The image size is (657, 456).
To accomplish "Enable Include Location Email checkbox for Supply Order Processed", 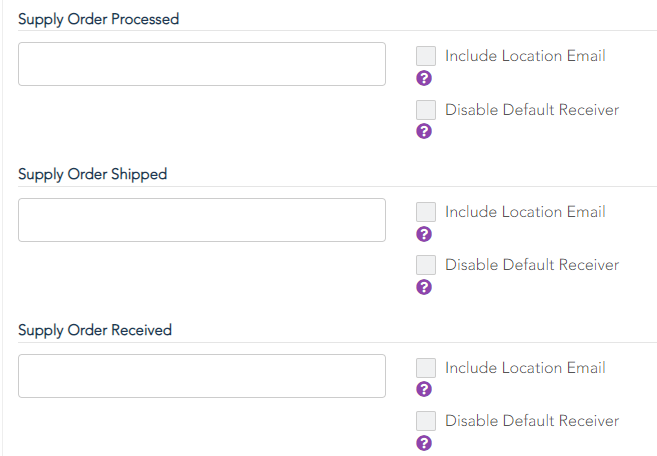I will tap(426, 56).
